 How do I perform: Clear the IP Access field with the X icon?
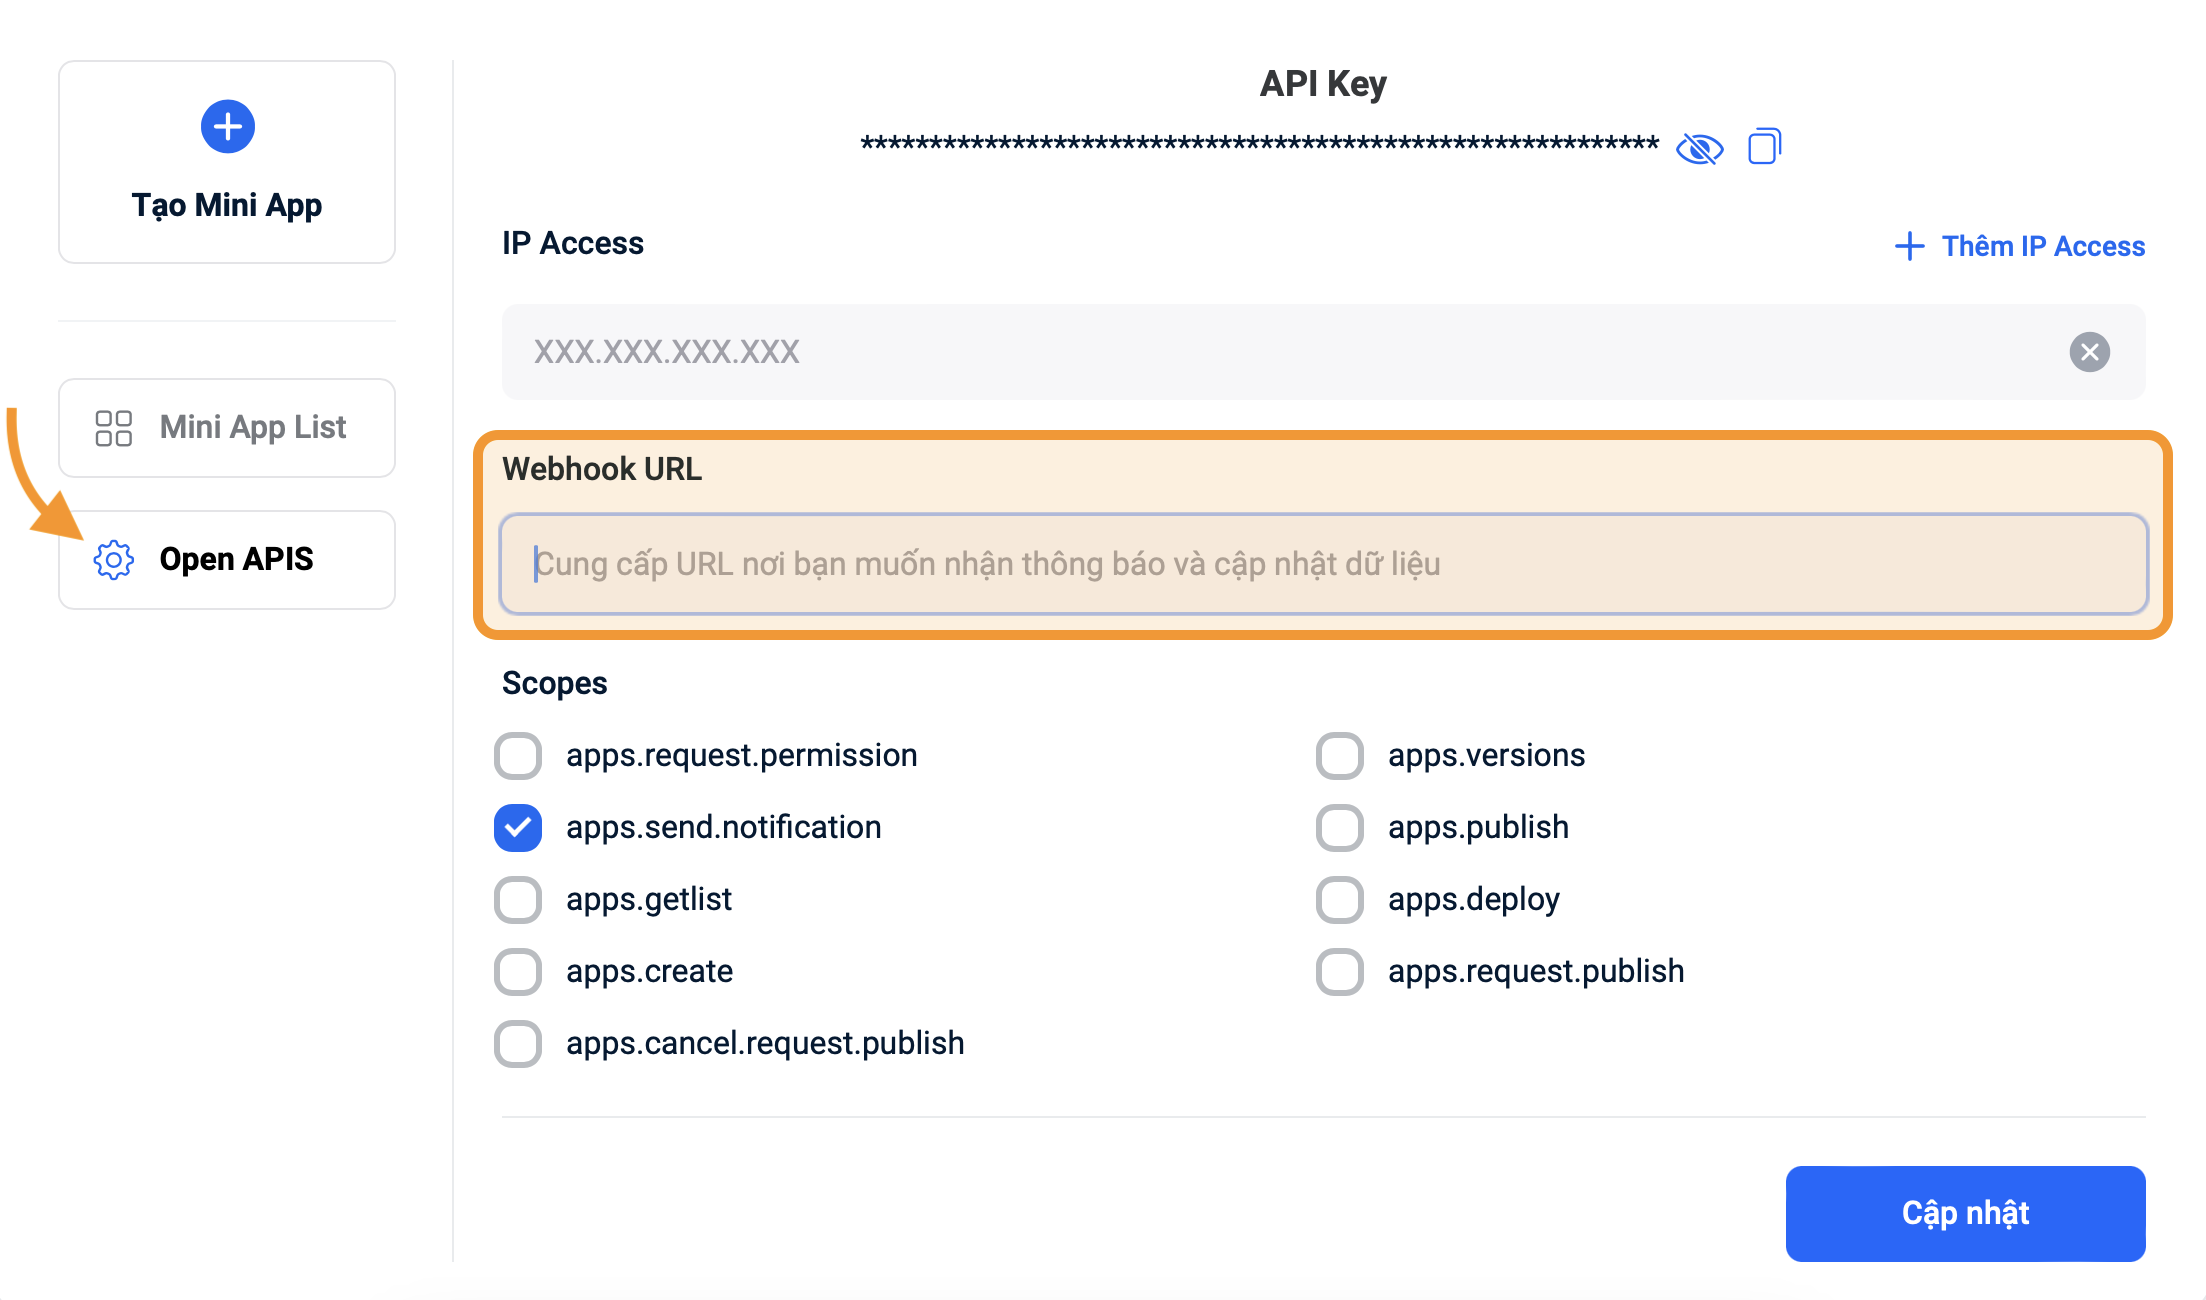2089,352
